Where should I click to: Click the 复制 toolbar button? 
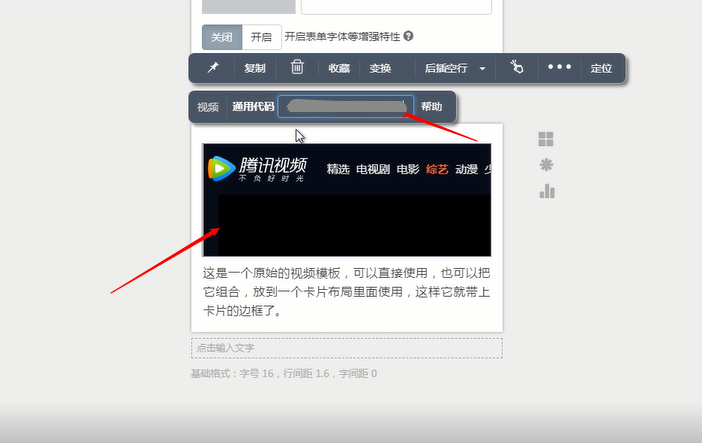pyautogui.click(x=255, y=68)
